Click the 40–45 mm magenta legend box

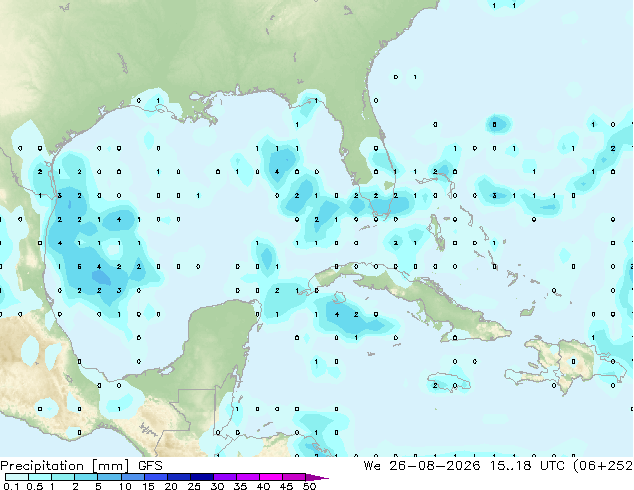pos(271,477)
